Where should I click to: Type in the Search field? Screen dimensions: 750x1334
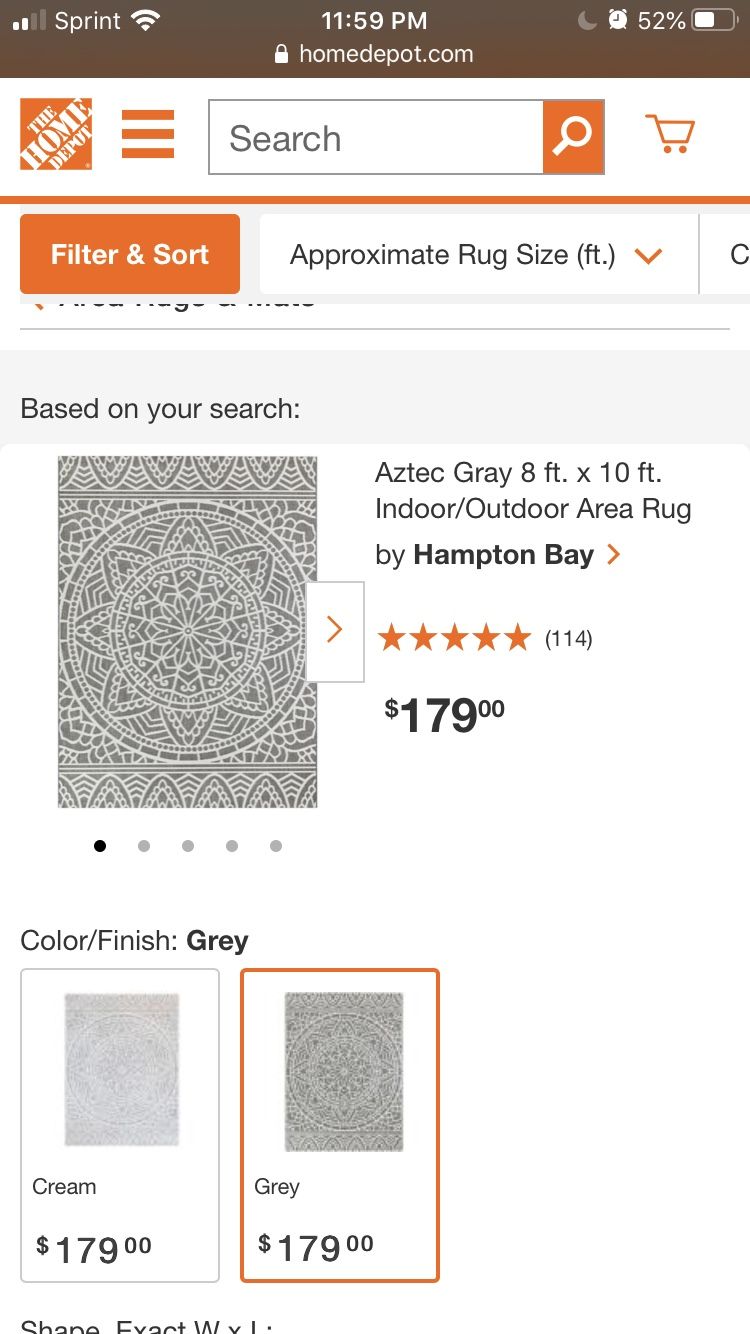pyautogui.click(x=376, y=138)
